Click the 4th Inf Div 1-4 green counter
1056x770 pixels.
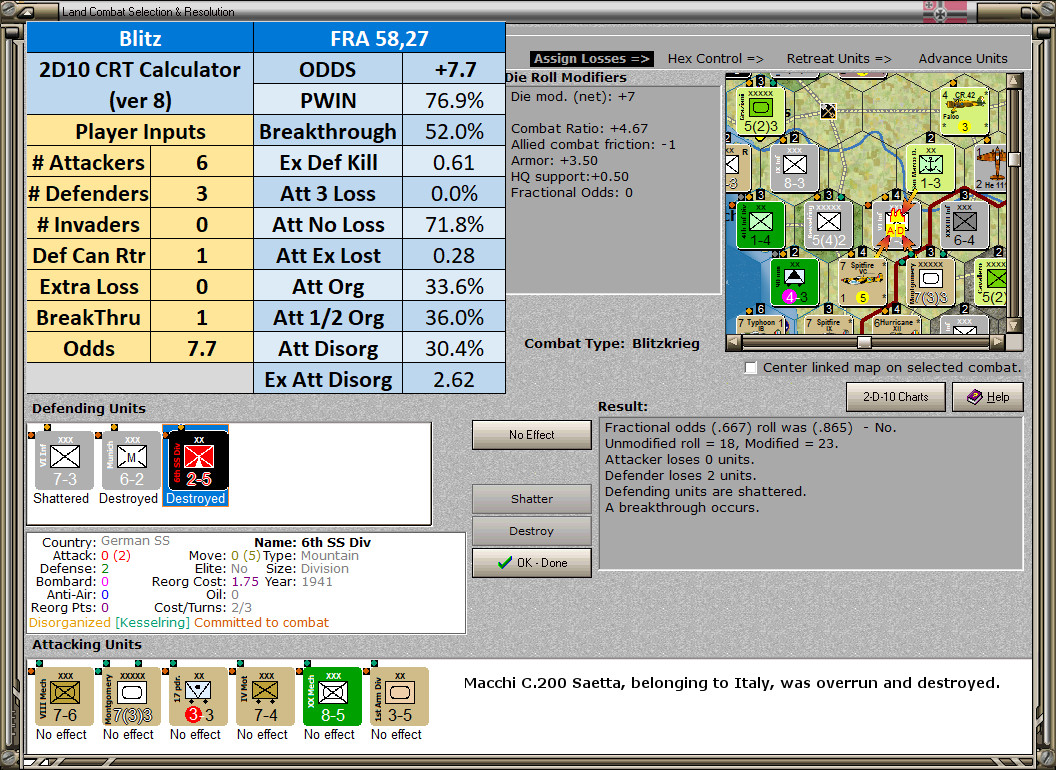tap(760, 225)
